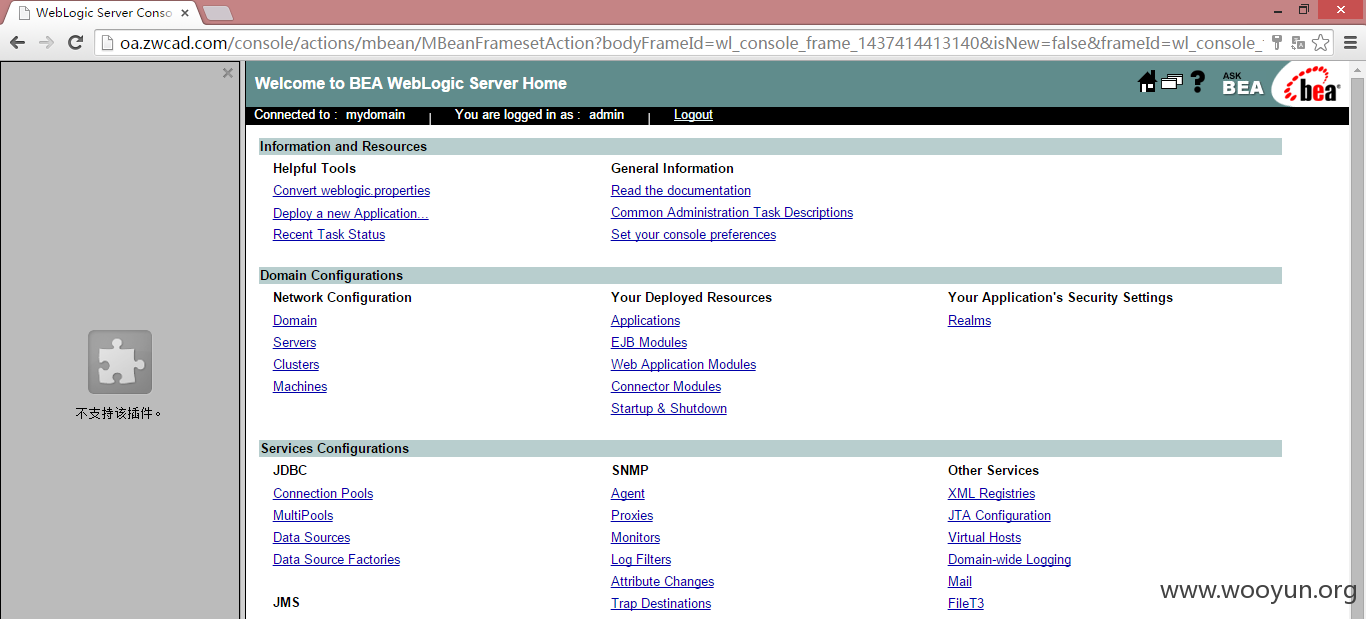Close the WebLogic Server Console tab

click(x=185, y=13)
